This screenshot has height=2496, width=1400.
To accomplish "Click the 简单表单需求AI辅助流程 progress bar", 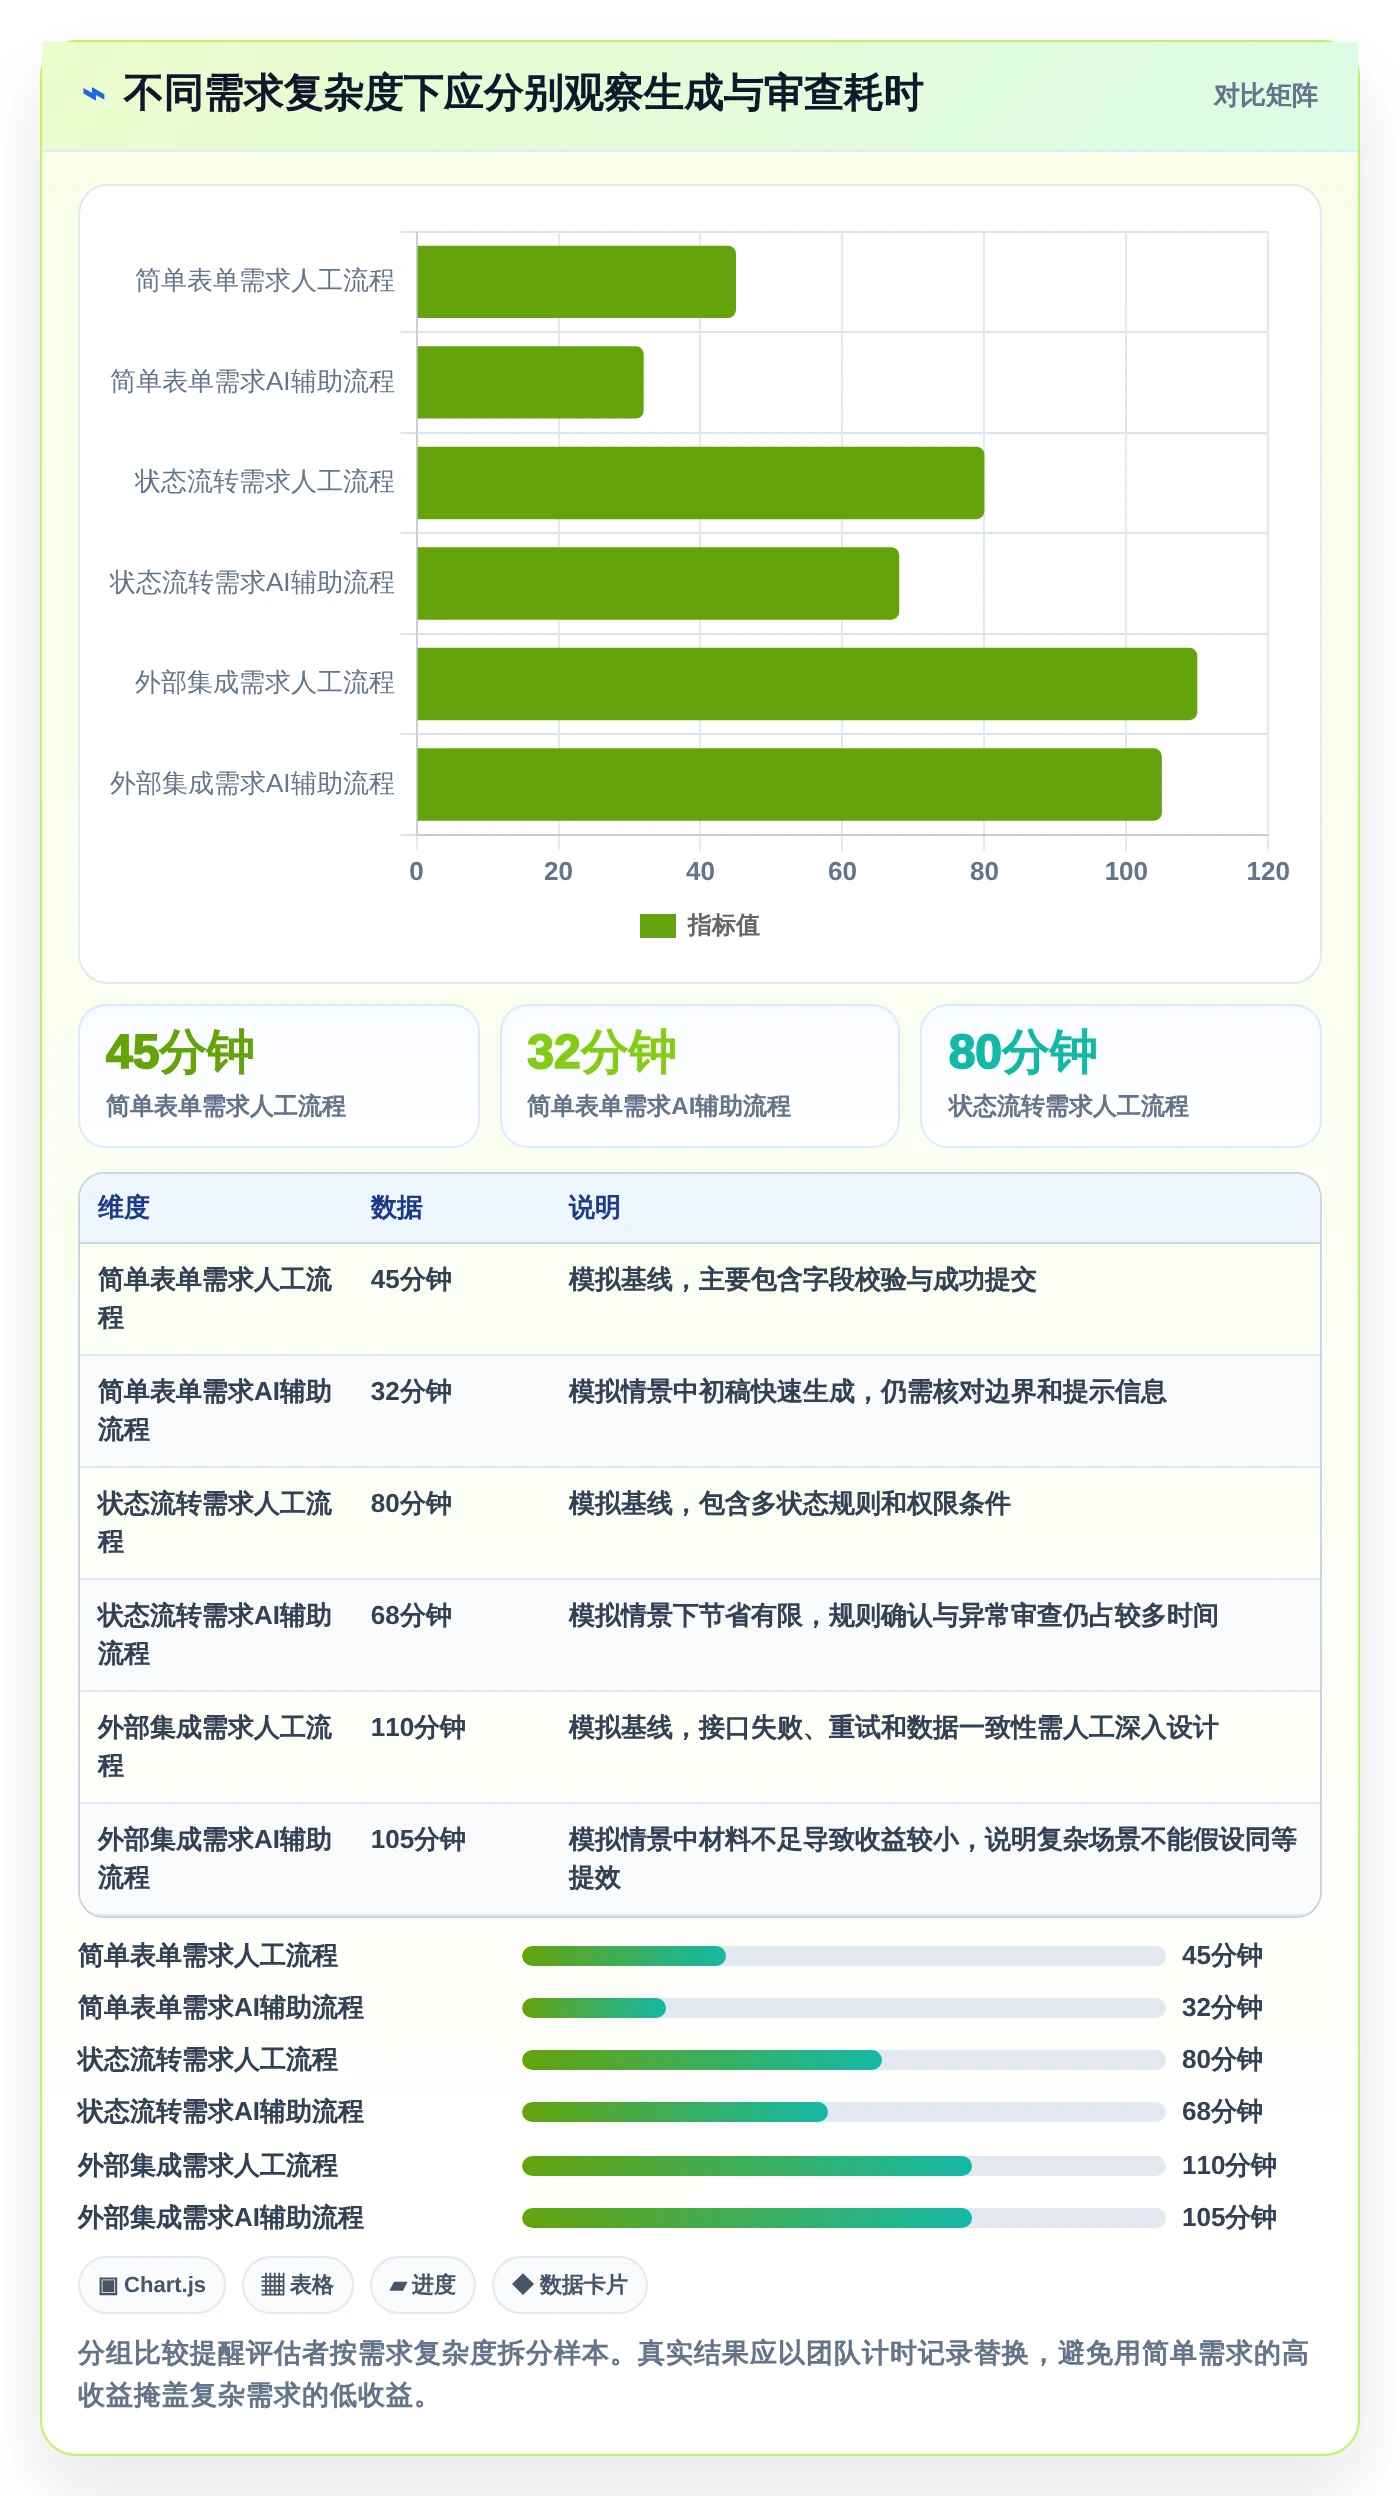I will 843,2008.
